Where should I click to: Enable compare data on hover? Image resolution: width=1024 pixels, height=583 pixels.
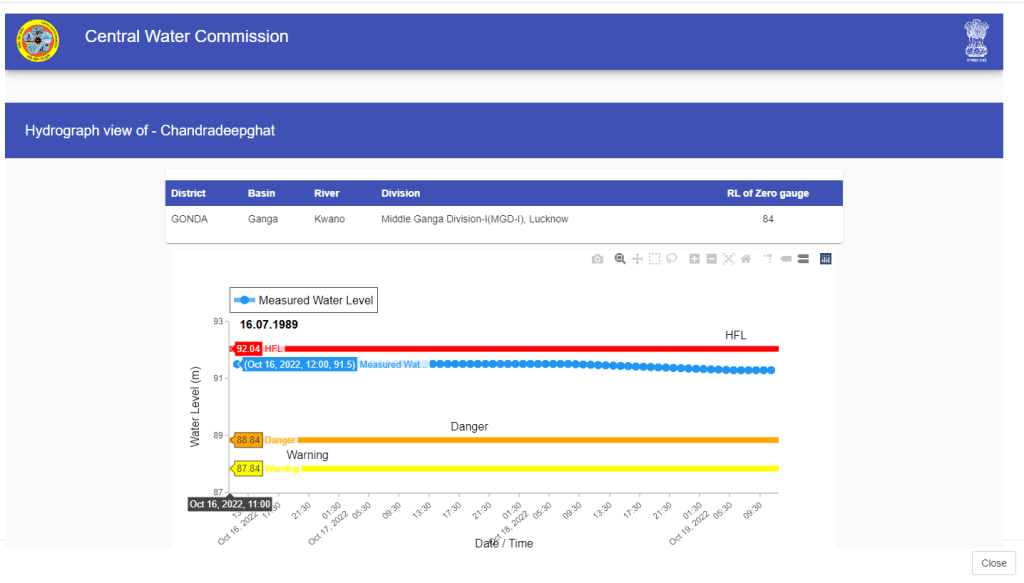point(802,259)
